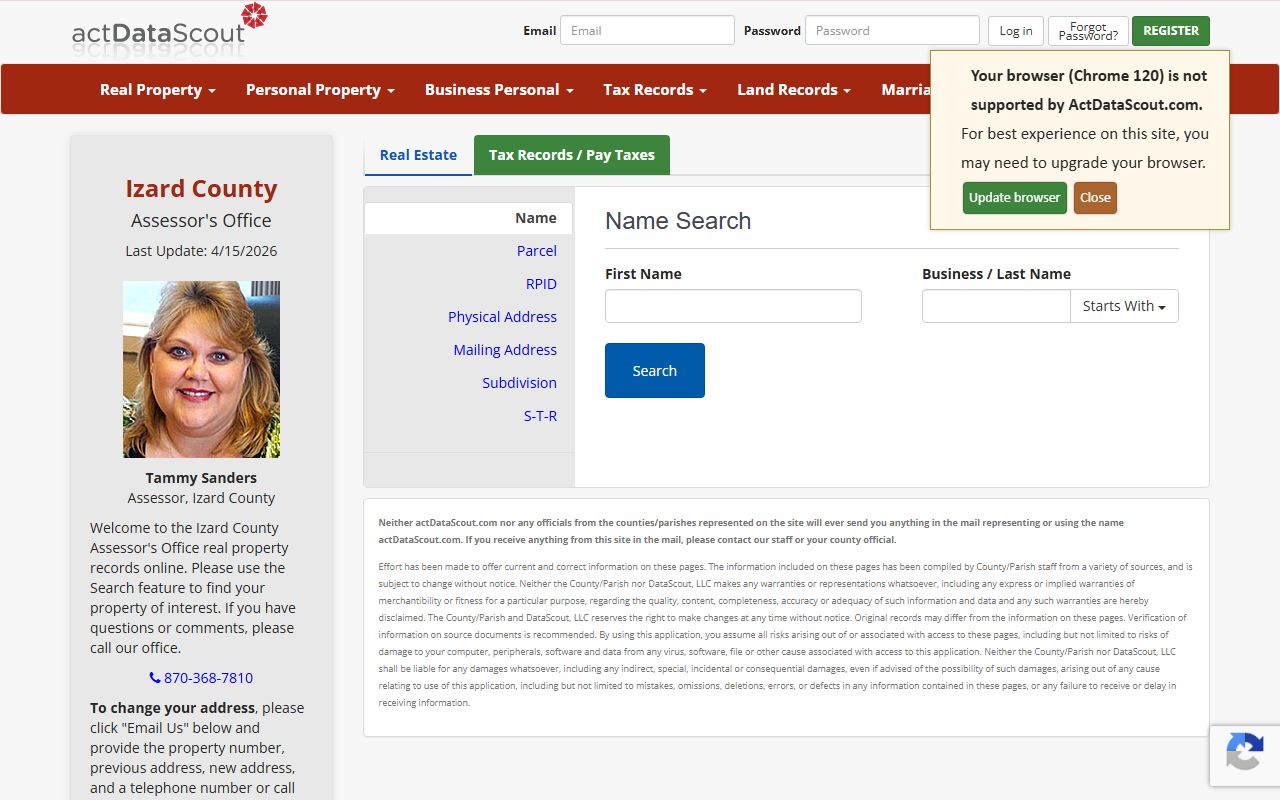
Task: Click the Name Search heading
Action: click(x=678, y=221)
